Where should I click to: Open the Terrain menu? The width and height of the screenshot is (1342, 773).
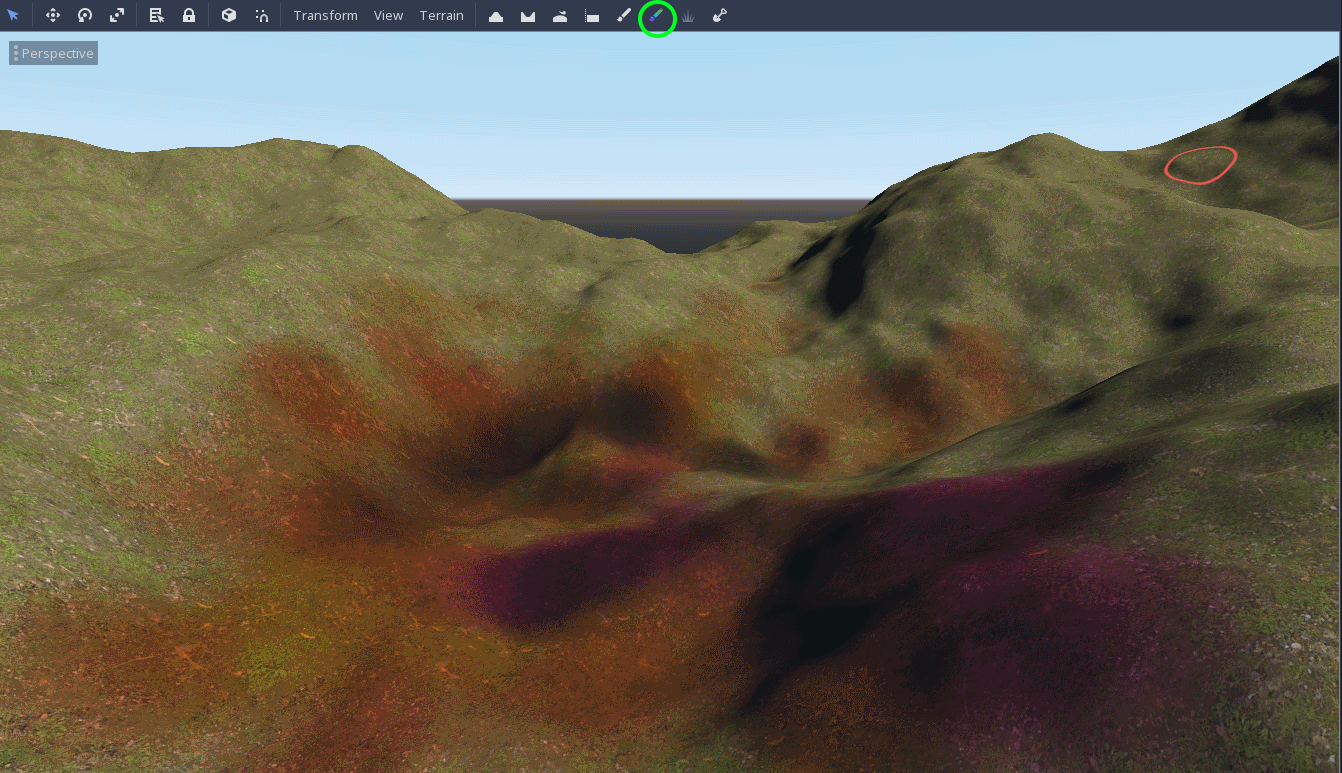coord(441,15)
